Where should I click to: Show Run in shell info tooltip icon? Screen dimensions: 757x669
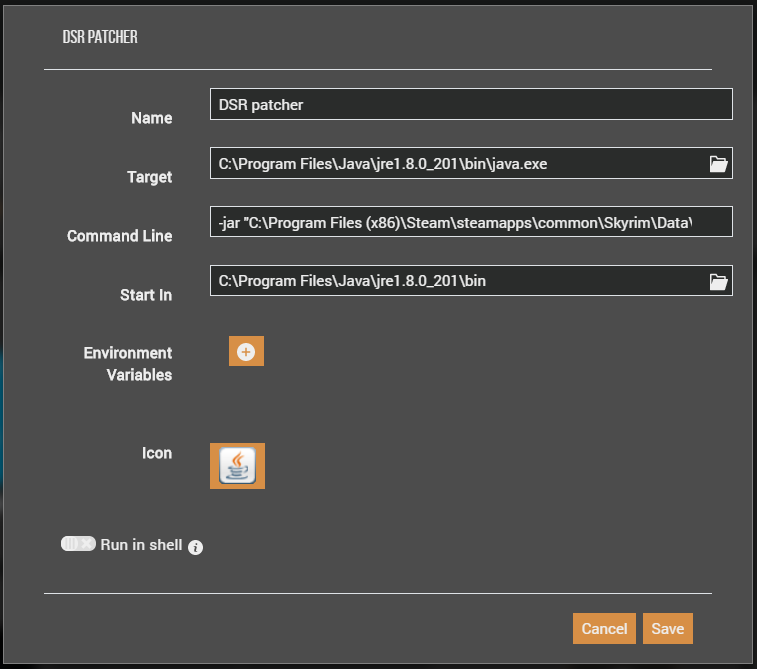(x=196, y=547)
